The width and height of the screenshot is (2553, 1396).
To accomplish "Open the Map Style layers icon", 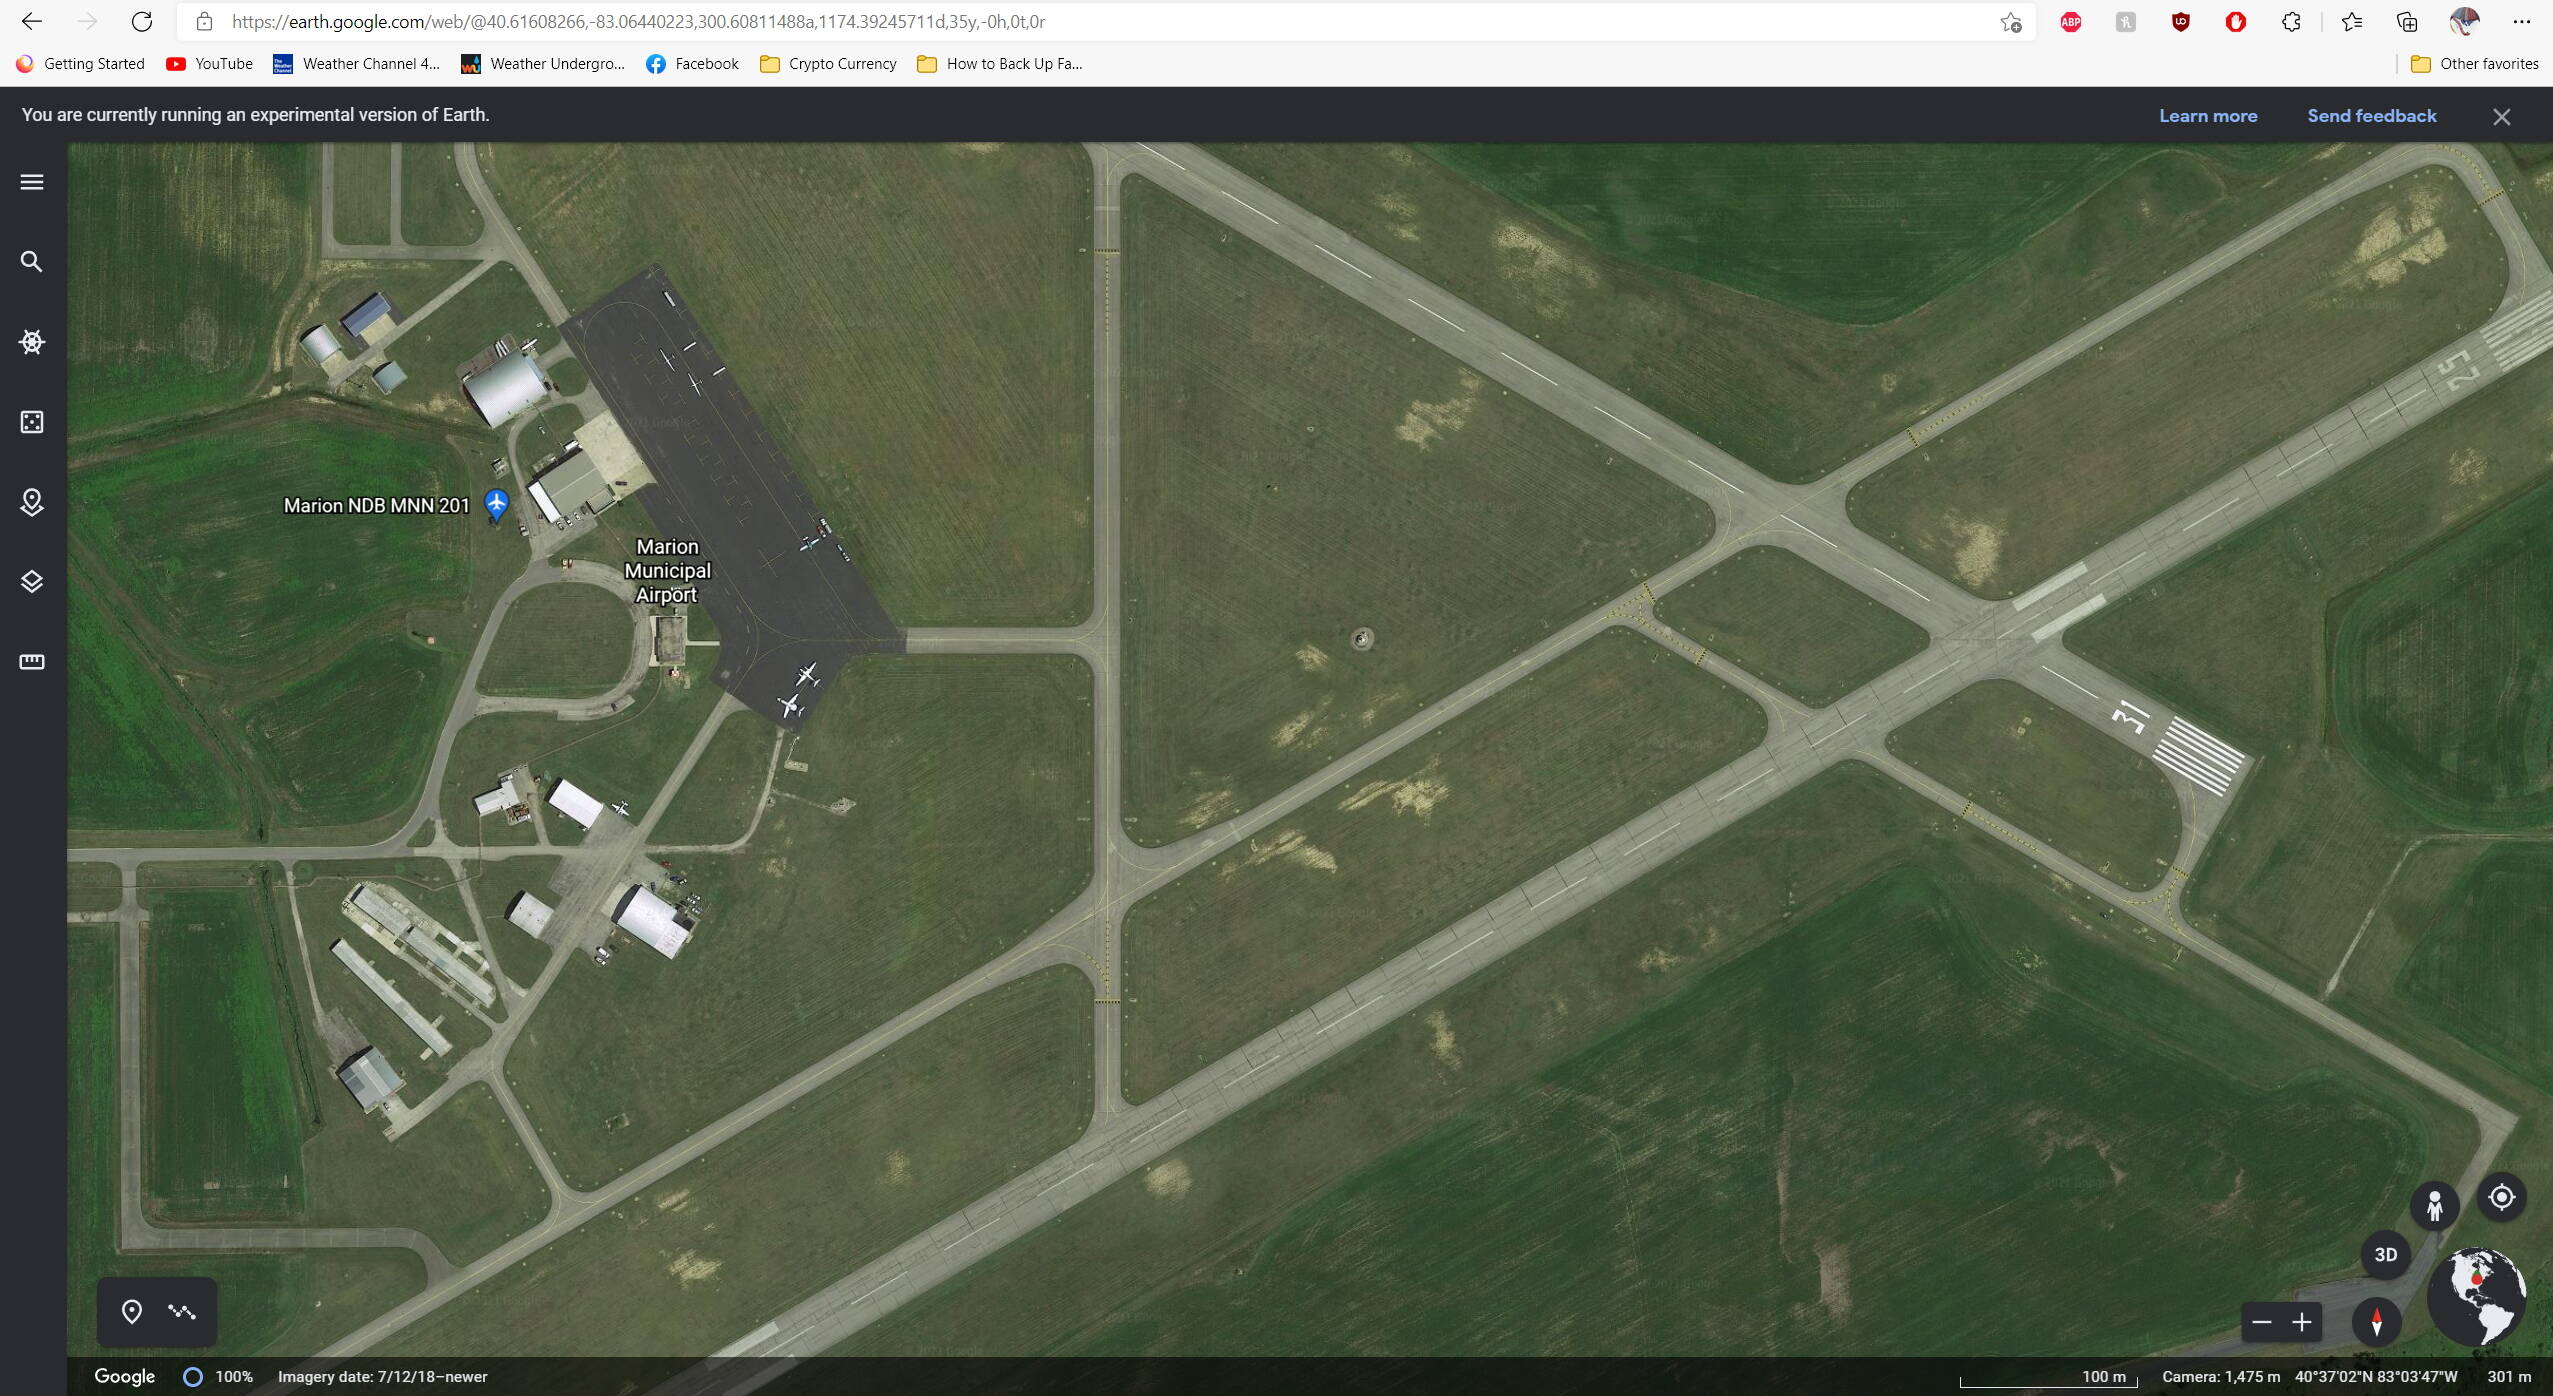I will pos(32,582).
